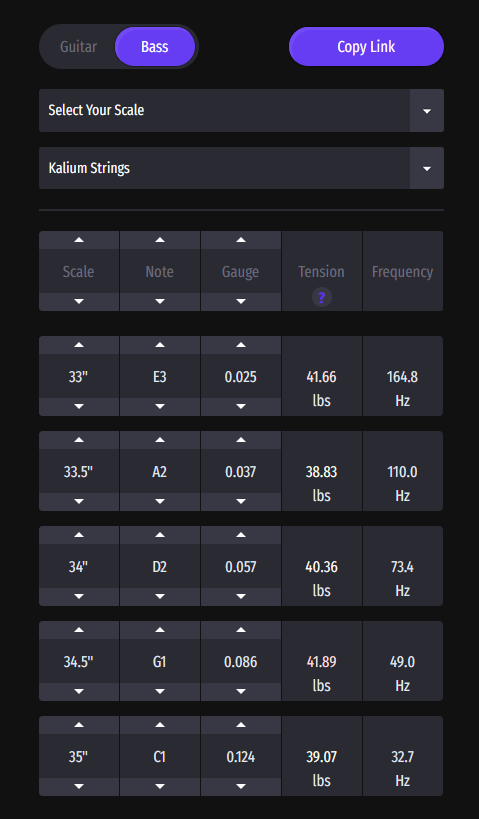Switch to Guitar mode
This screenshot has width=479, height=819.
pyautogui.click(x=78, y=46)
